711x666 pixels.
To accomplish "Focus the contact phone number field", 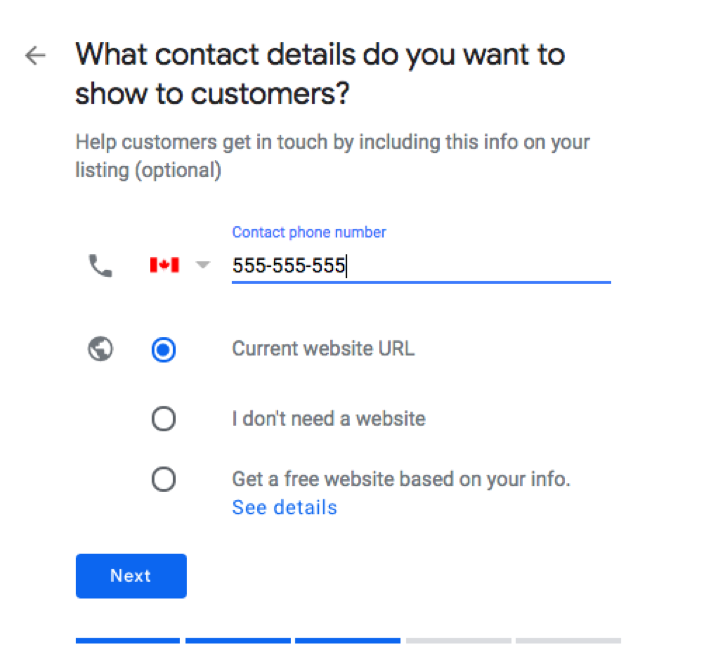I will click(420, 267).
